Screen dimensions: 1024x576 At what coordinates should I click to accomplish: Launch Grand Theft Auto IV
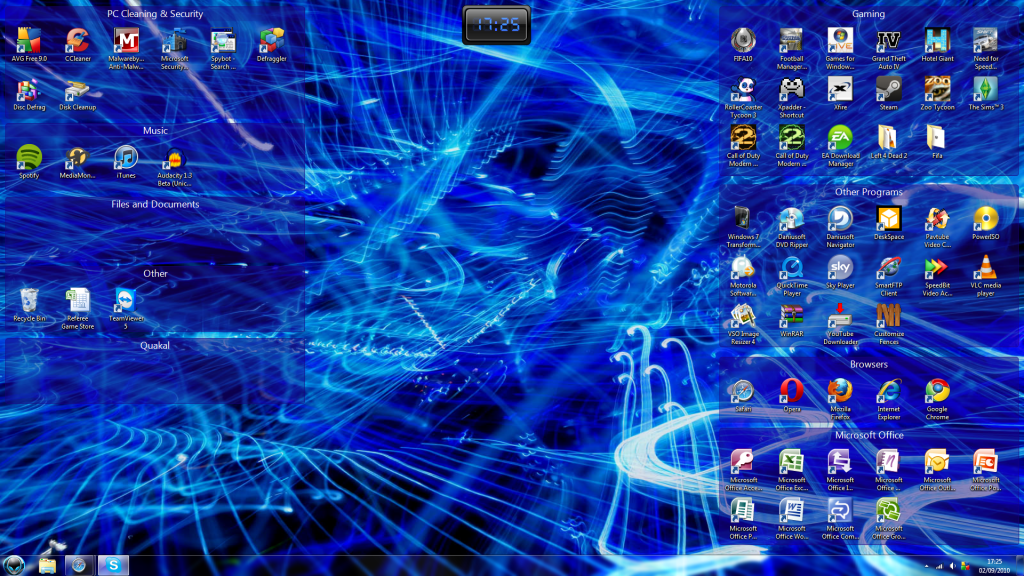coord(888,41)
